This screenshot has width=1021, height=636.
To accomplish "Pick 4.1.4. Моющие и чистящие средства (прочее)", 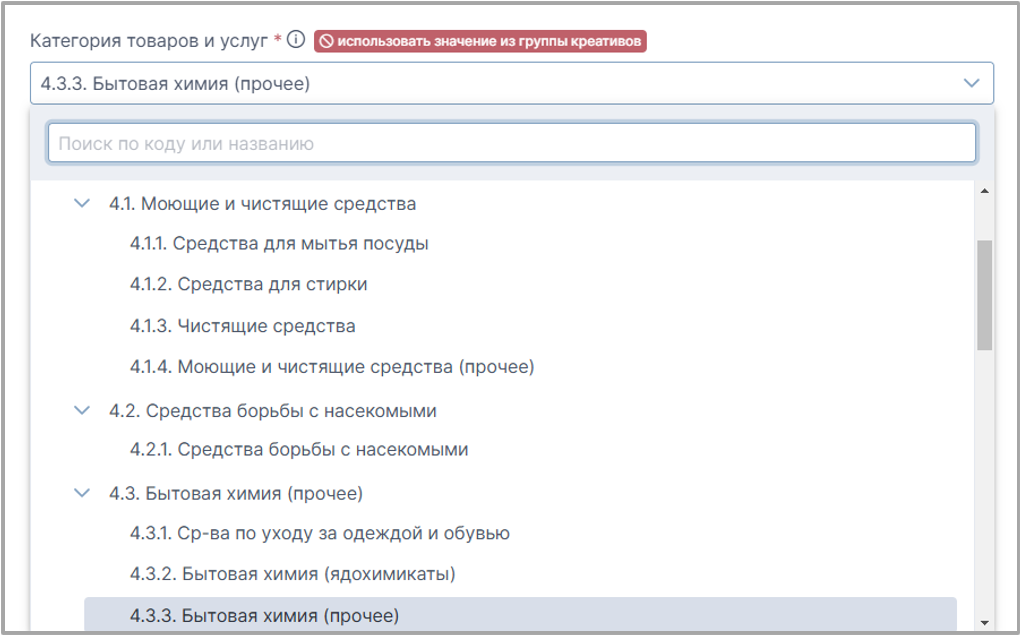I will 332,368.
